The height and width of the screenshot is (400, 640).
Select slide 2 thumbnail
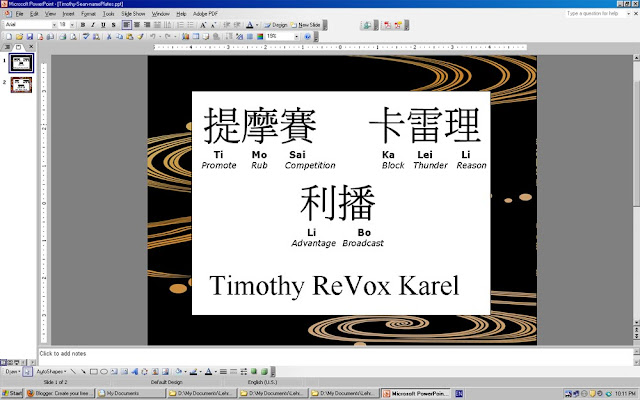tap(21, 85)
